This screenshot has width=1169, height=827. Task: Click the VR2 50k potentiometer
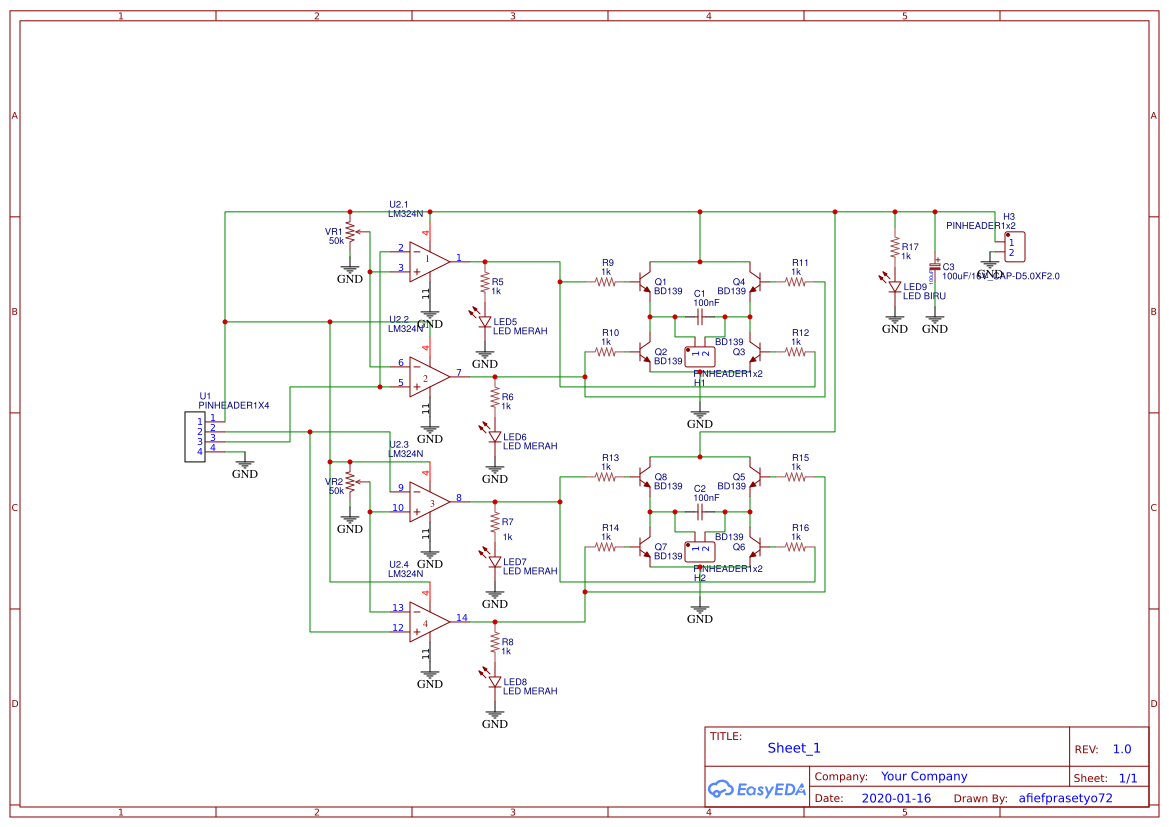click(x=349, y=484)
